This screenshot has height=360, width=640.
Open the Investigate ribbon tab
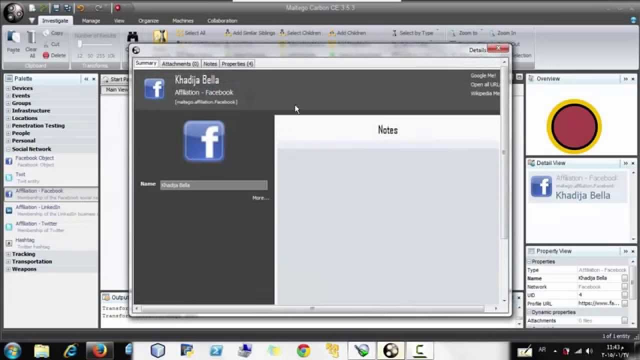coord(55,21)
